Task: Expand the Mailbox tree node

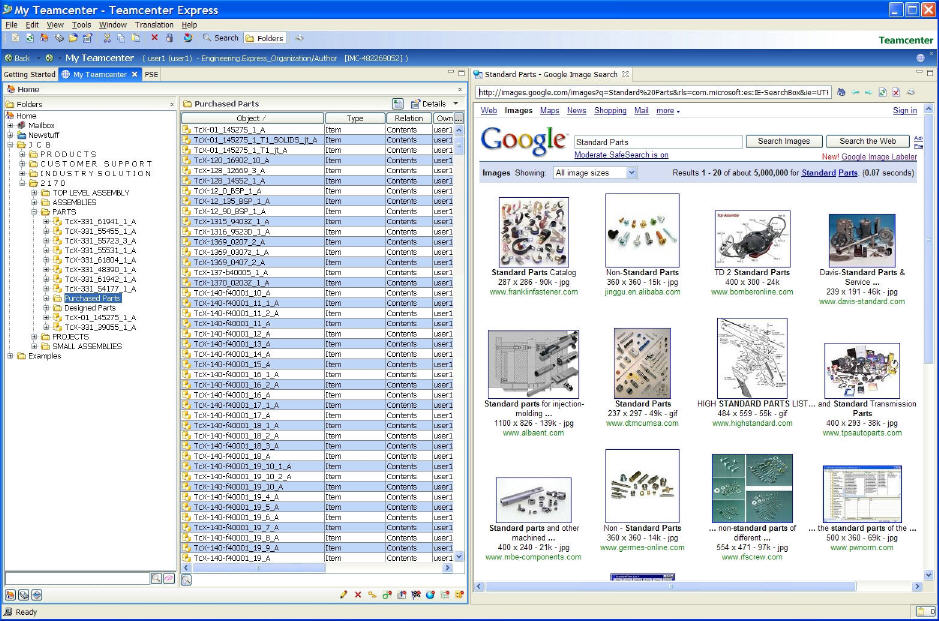Action: click(x=10, y=126)
